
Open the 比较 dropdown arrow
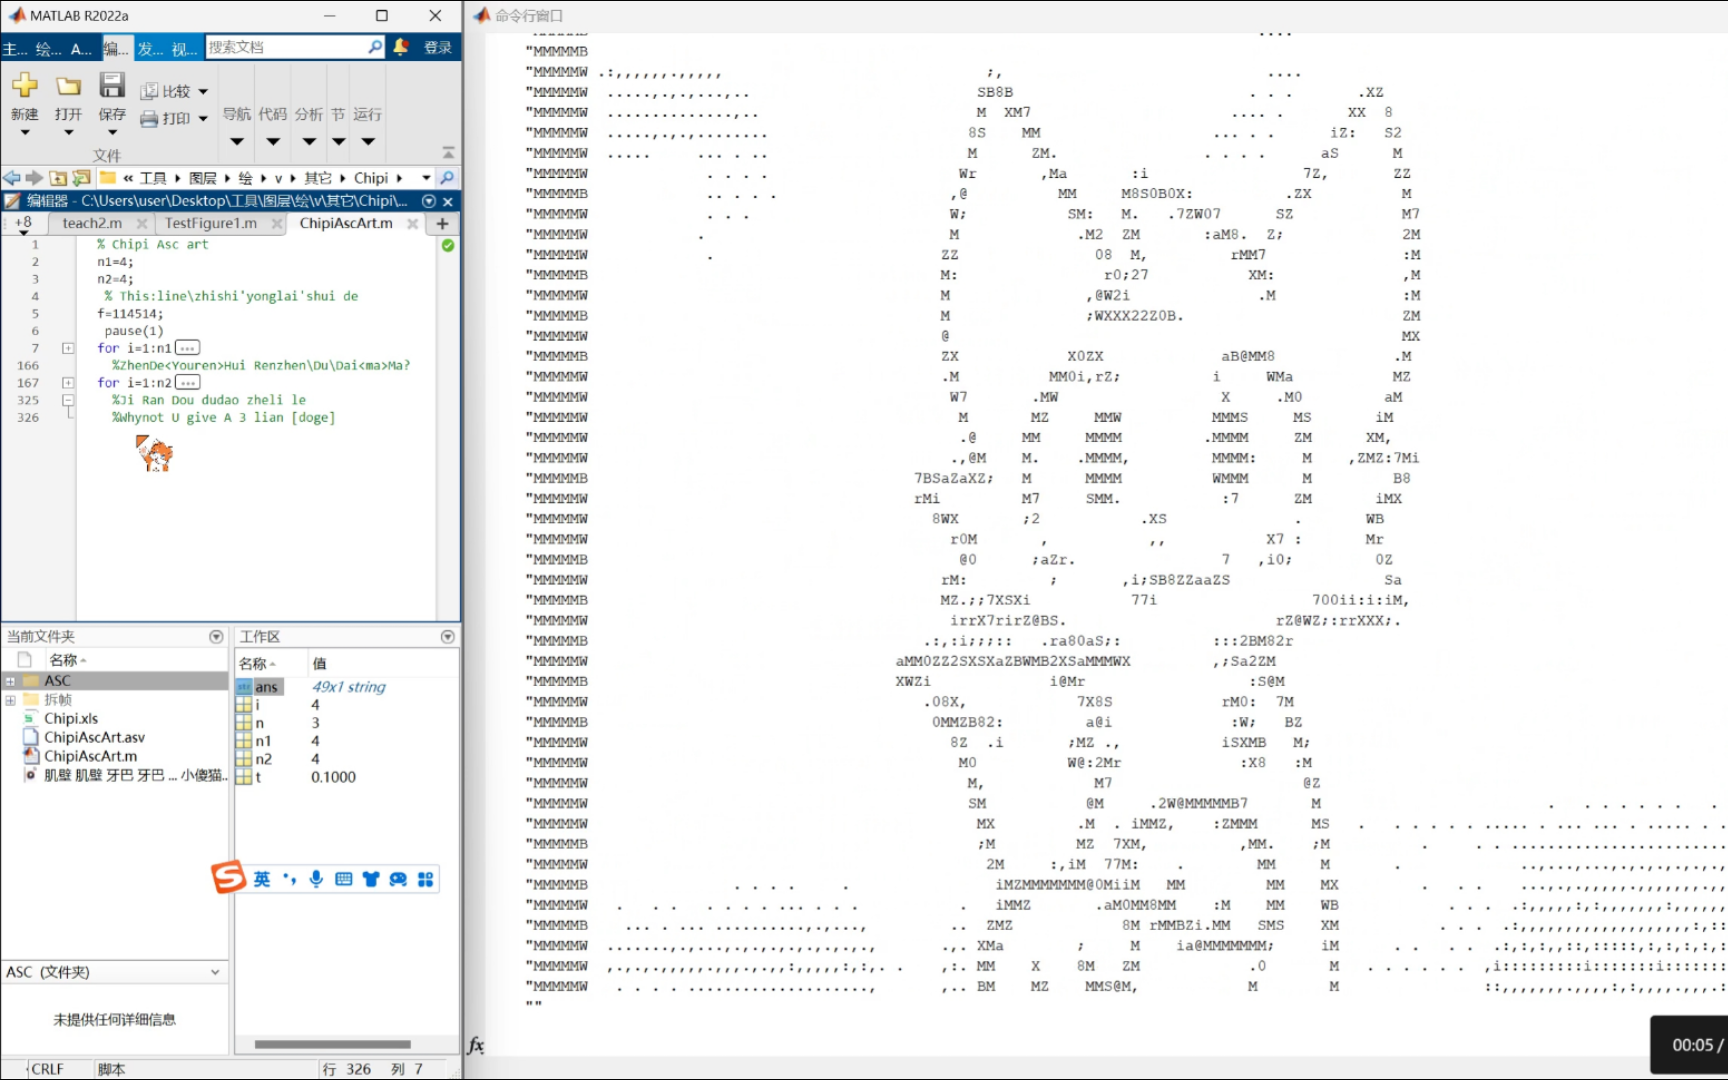(x=203, y=91)
